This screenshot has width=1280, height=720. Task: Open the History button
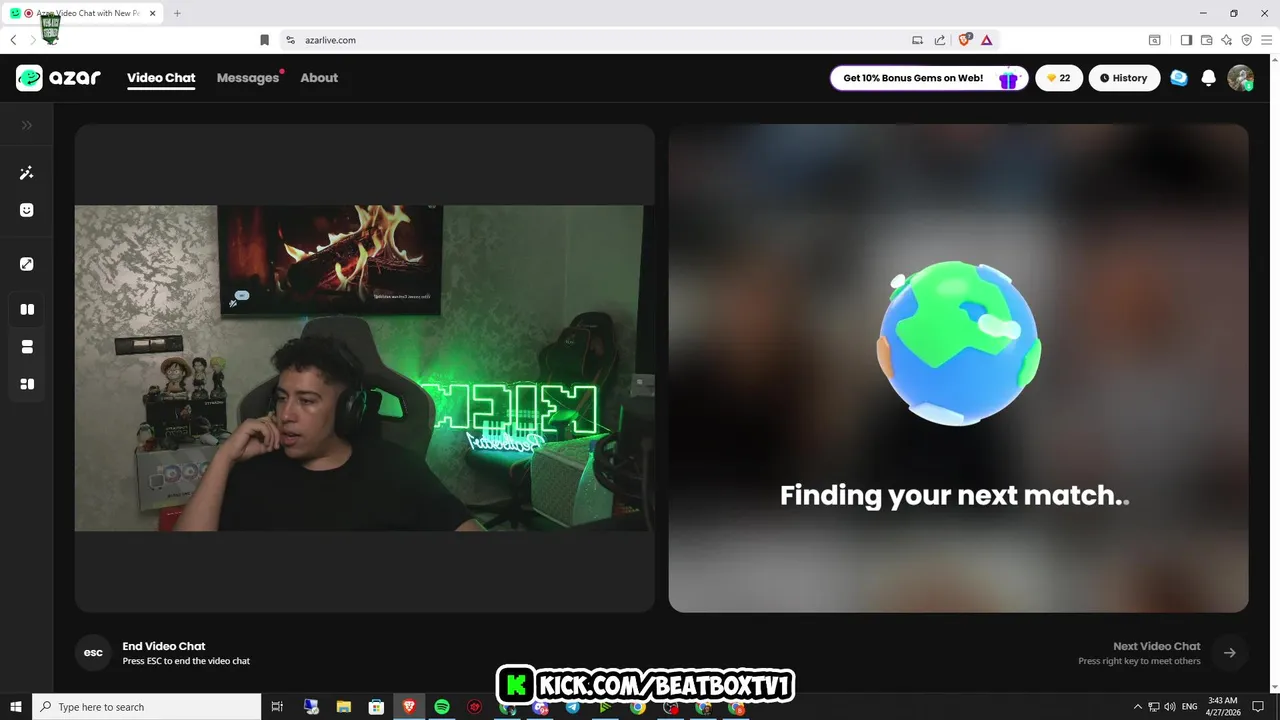pyautogui.click(x=1124, y=78)
